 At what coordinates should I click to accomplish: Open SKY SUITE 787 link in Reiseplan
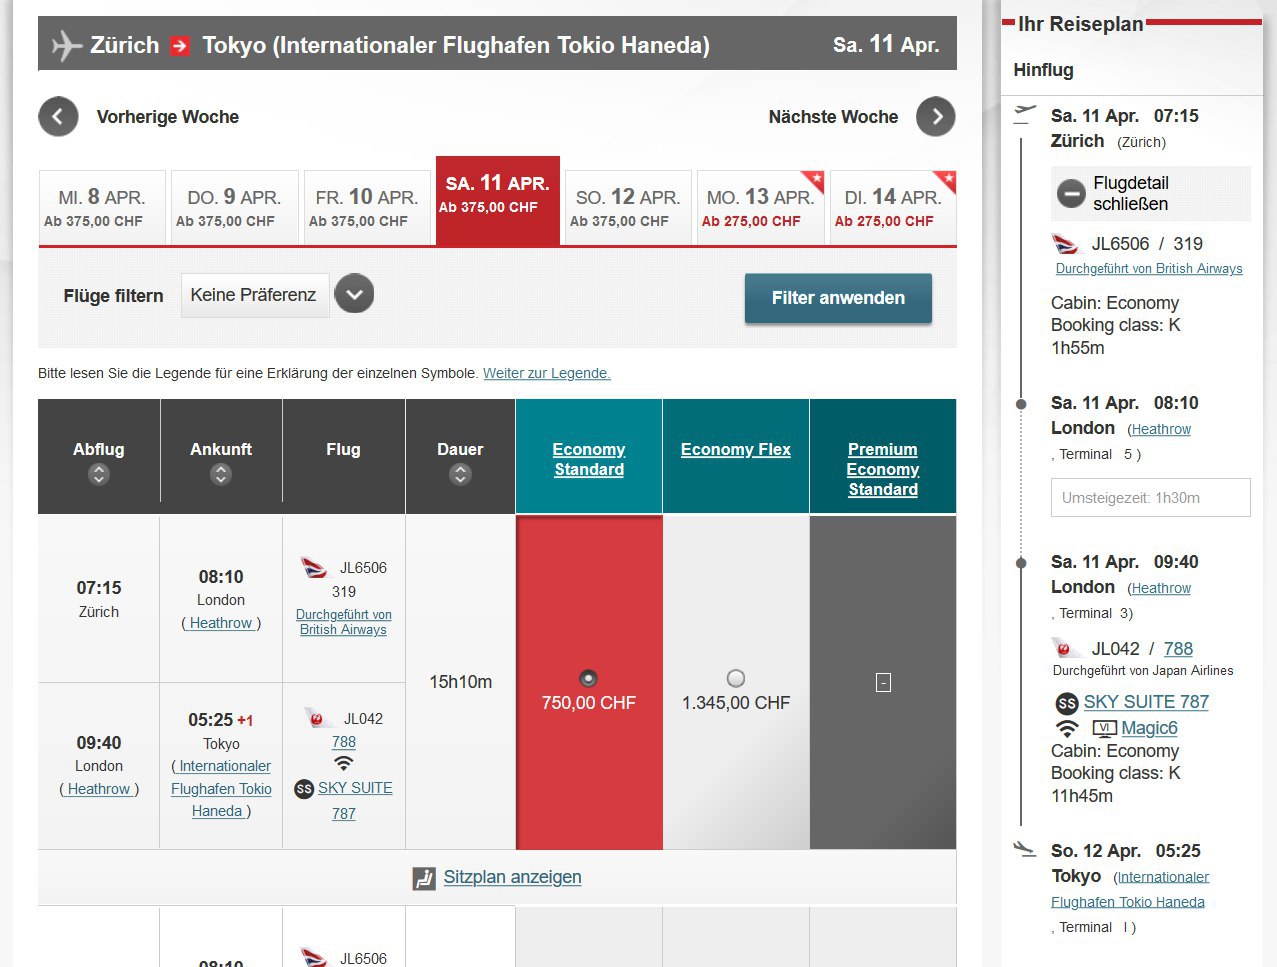(1146, 702)
